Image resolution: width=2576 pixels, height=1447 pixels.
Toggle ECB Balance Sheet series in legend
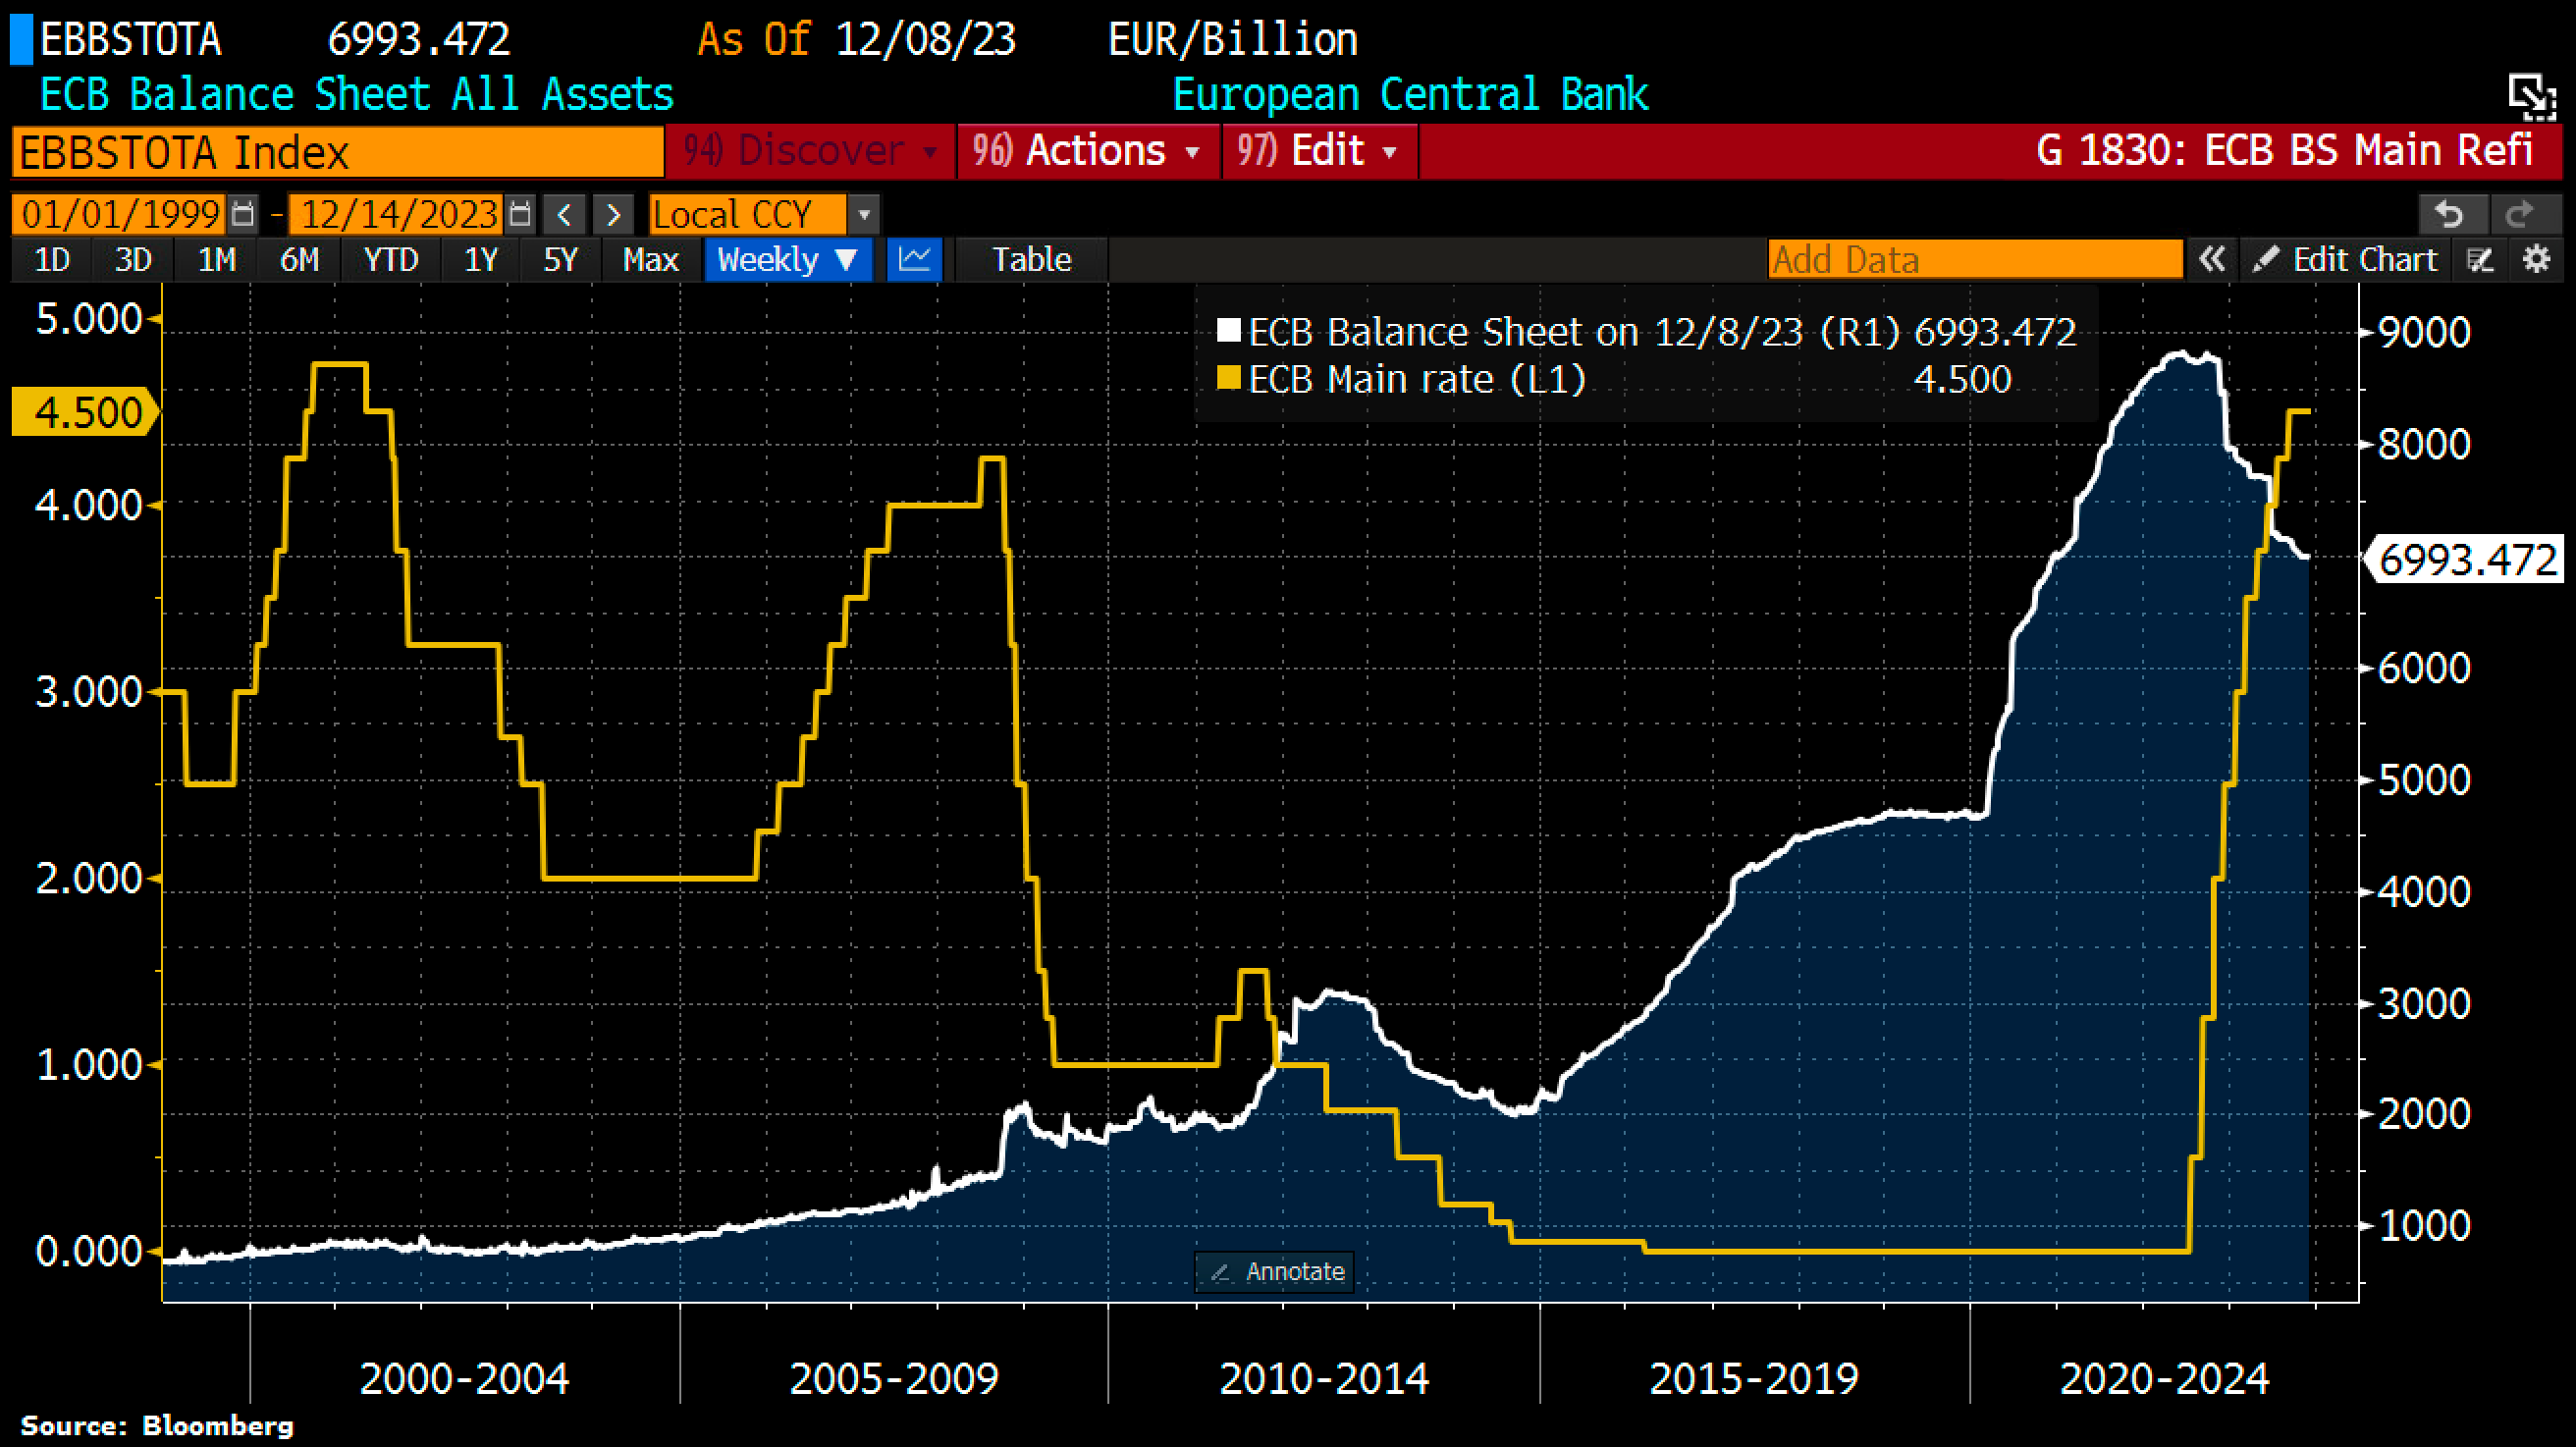click(x=1228, y=331)
